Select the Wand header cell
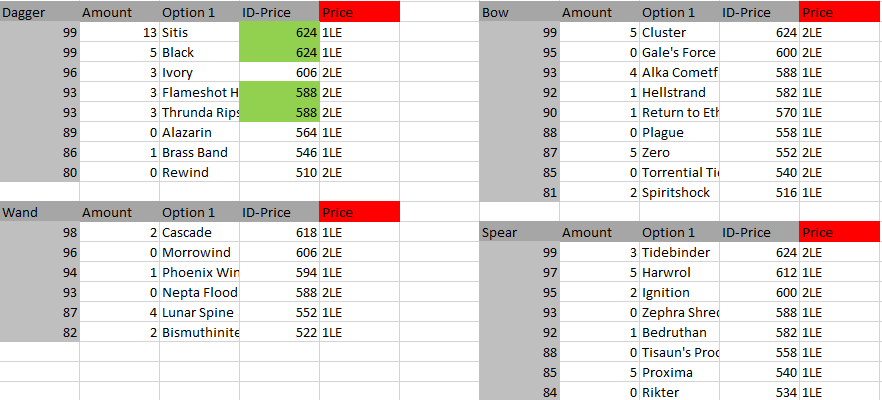Viewport: 882px width, 400px height. (x=40, y=212)
